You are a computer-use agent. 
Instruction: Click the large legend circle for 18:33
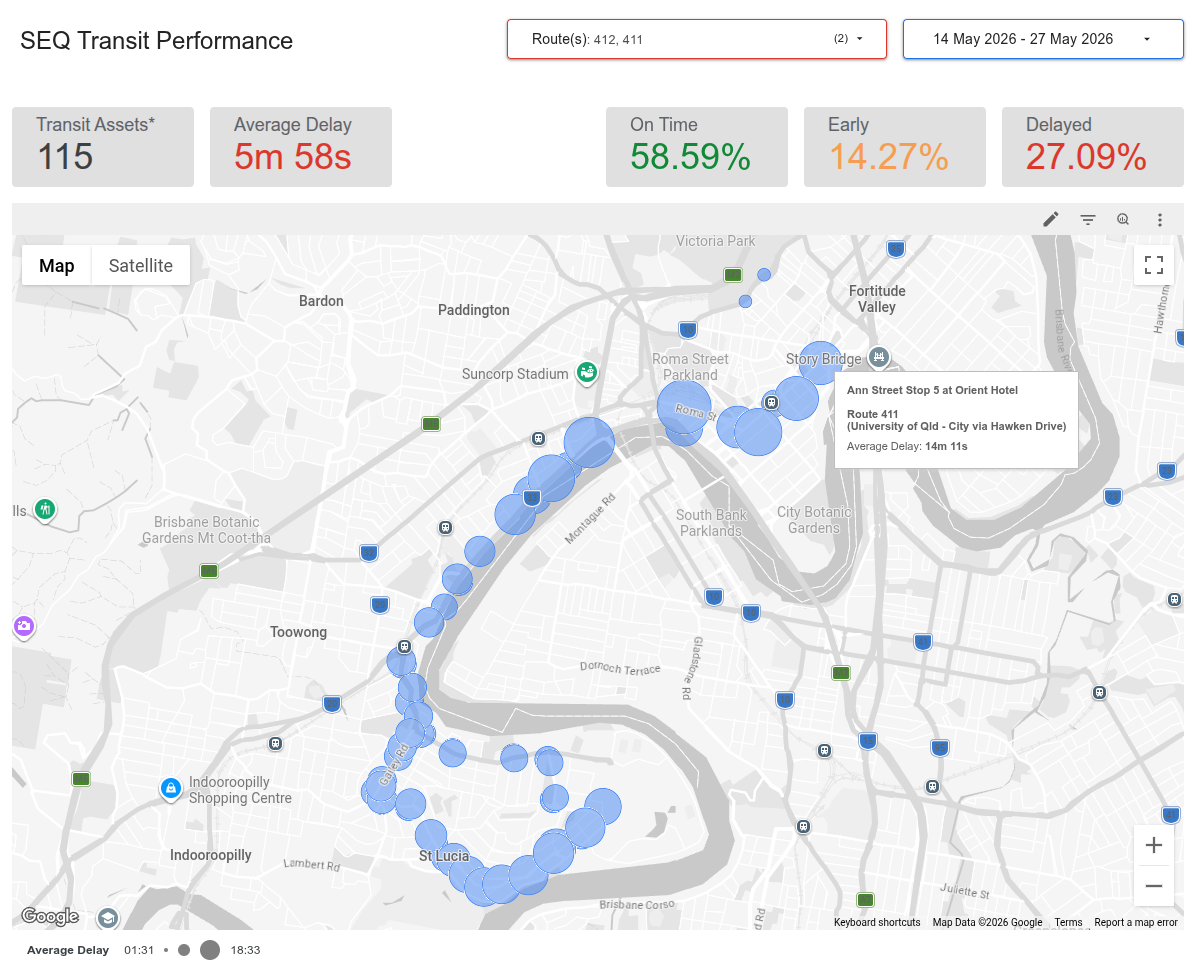tap(210, 950)
